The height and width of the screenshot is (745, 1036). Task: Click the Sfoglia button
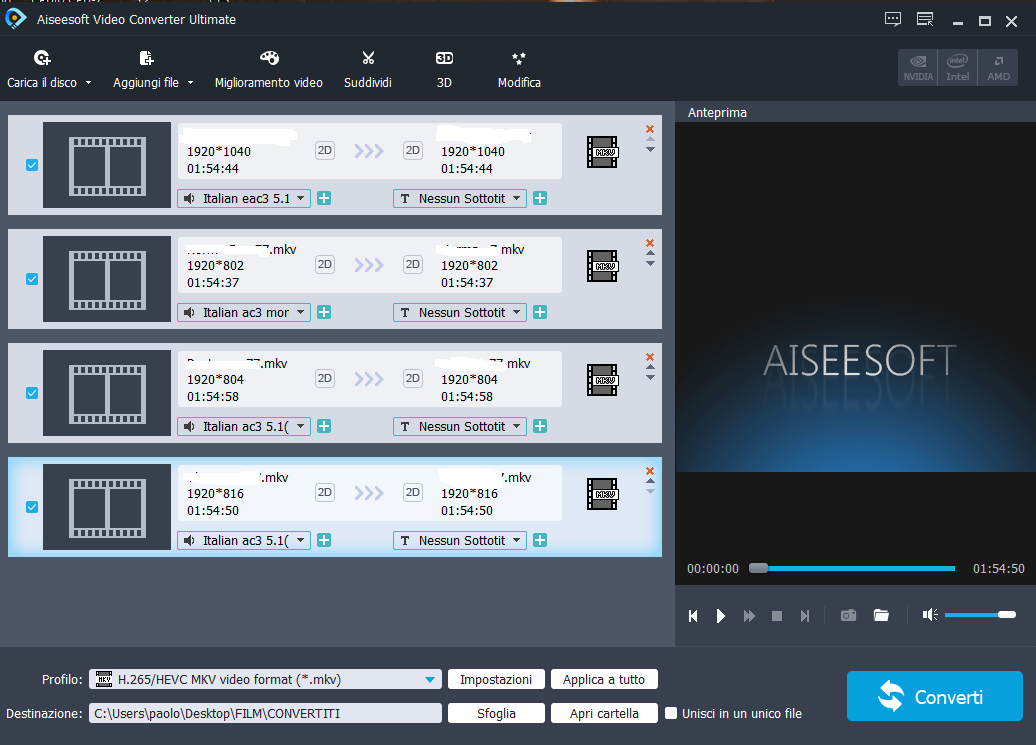click(496, 713)
